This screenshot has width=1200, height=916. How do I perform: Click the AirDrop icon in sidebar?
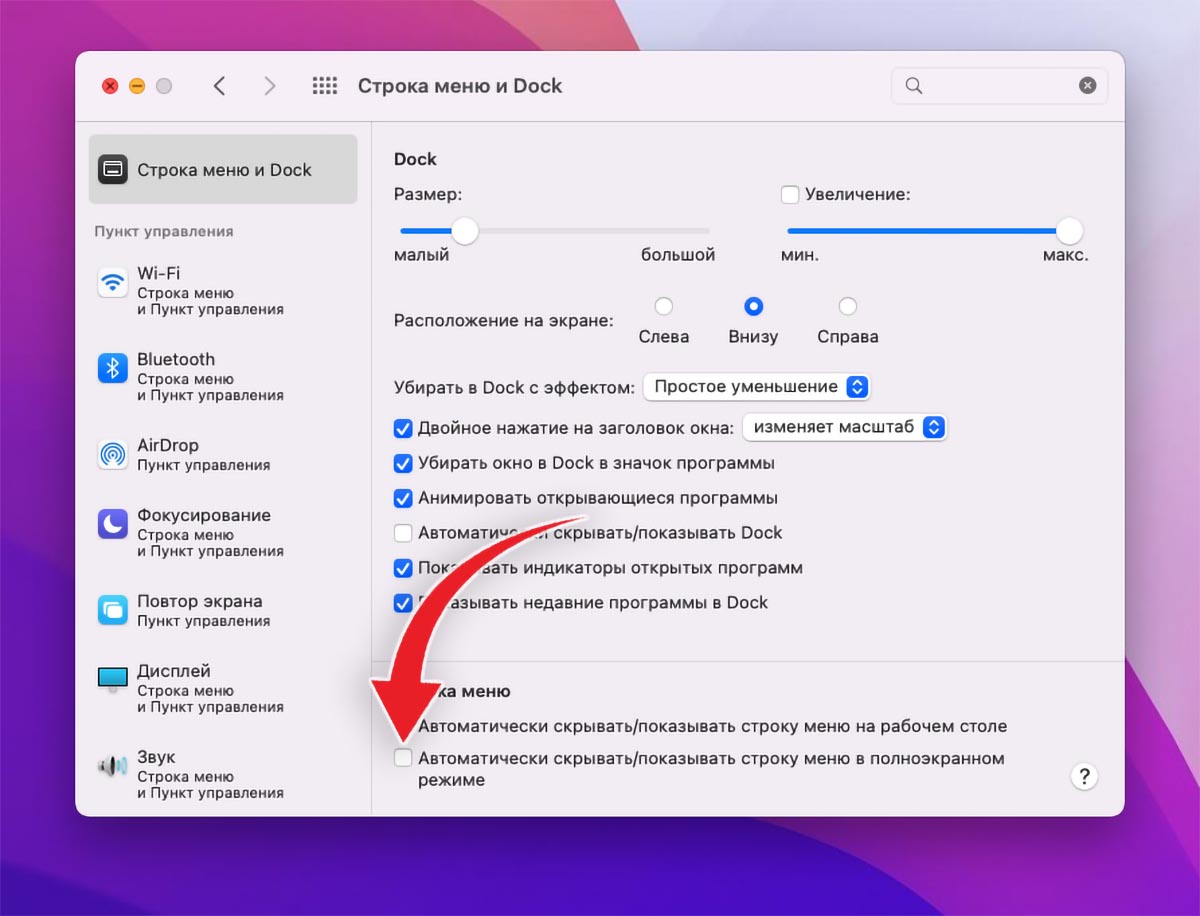(113, 454)
